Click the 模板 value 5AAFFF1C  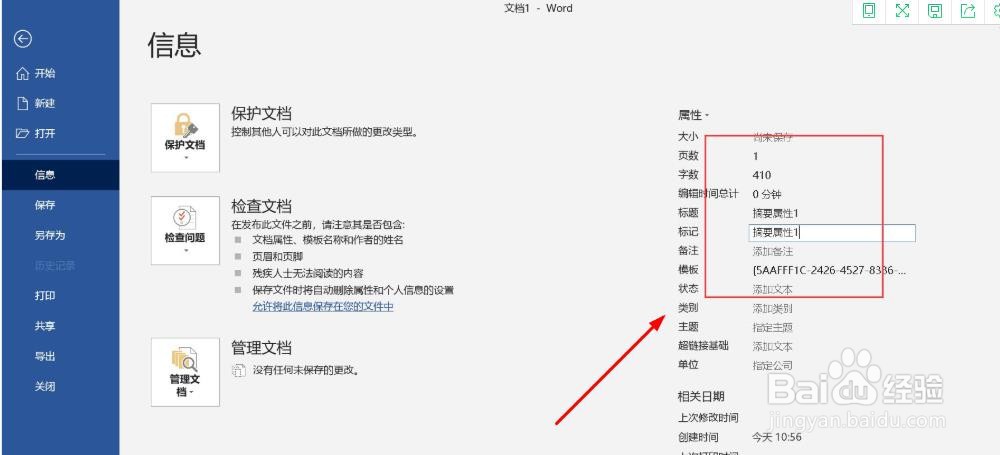[830, 270]
